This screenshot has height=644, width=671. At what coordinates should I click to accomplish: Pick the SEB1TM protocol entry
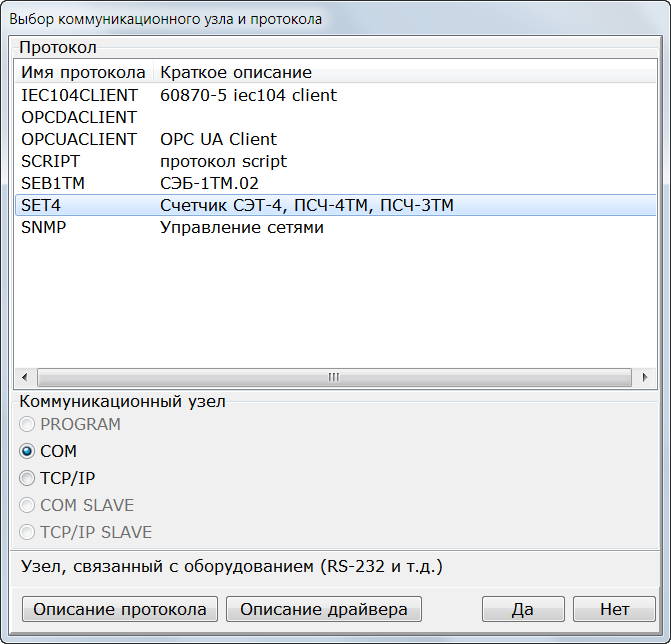coord(336,184)
